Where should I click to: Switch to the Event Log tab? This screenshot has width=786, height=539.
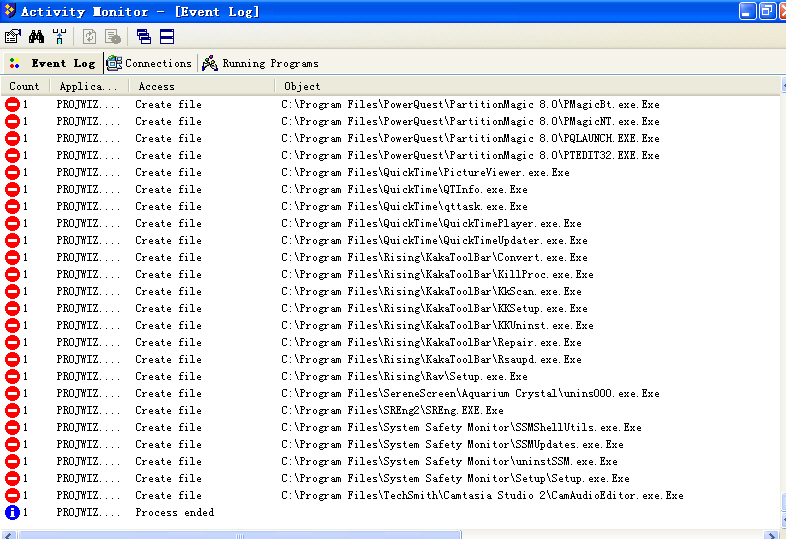point(53,63)
